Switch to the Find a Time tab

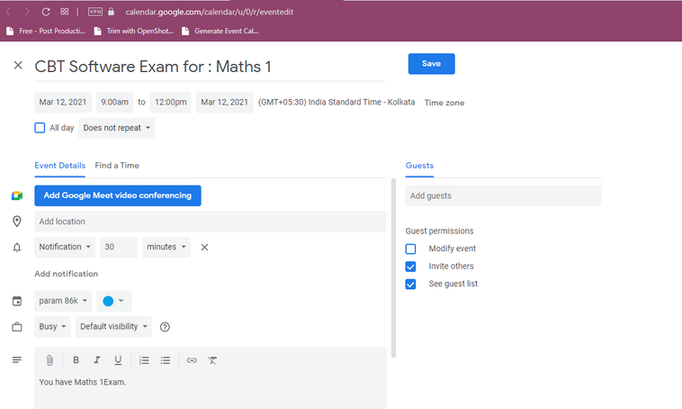[117, 165]
